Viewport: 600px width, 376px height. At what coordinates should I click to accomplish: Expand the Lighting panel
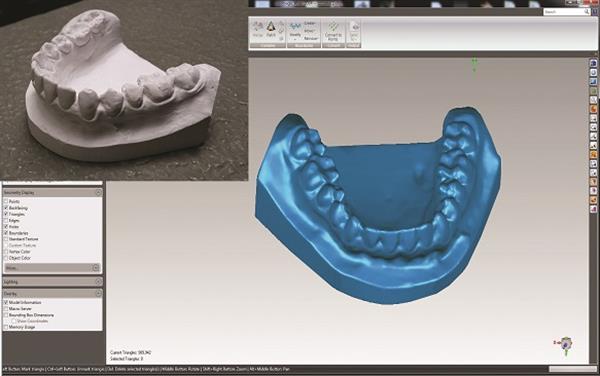98,282
